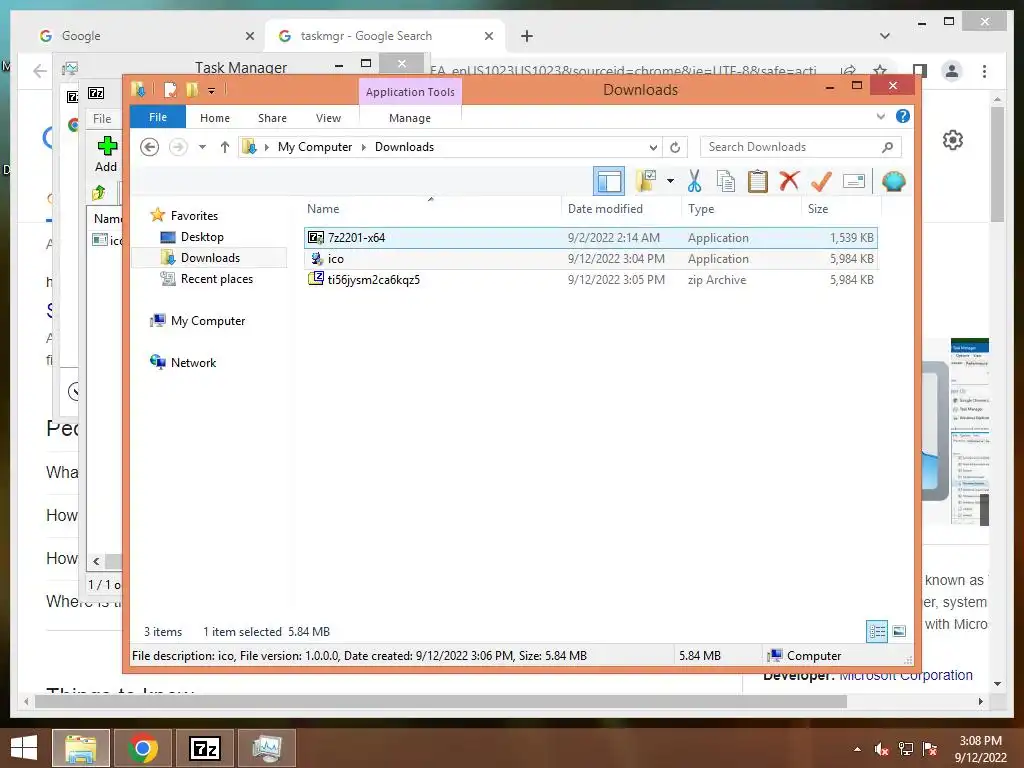
Task: Open the recent locations dropdown arrow
Action: pos(202,147)
